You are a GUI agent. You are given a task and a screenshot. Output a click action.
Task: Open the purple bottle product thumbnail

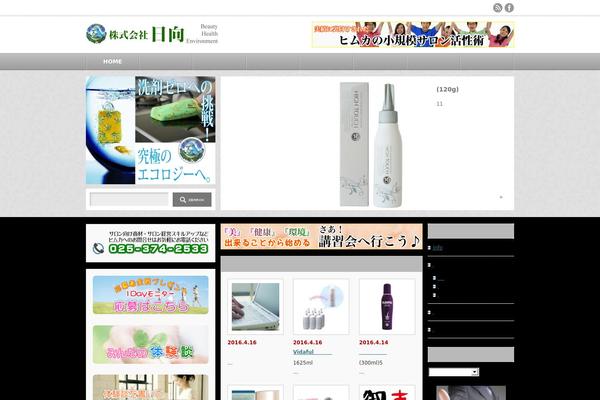click(x=387, y=307)
